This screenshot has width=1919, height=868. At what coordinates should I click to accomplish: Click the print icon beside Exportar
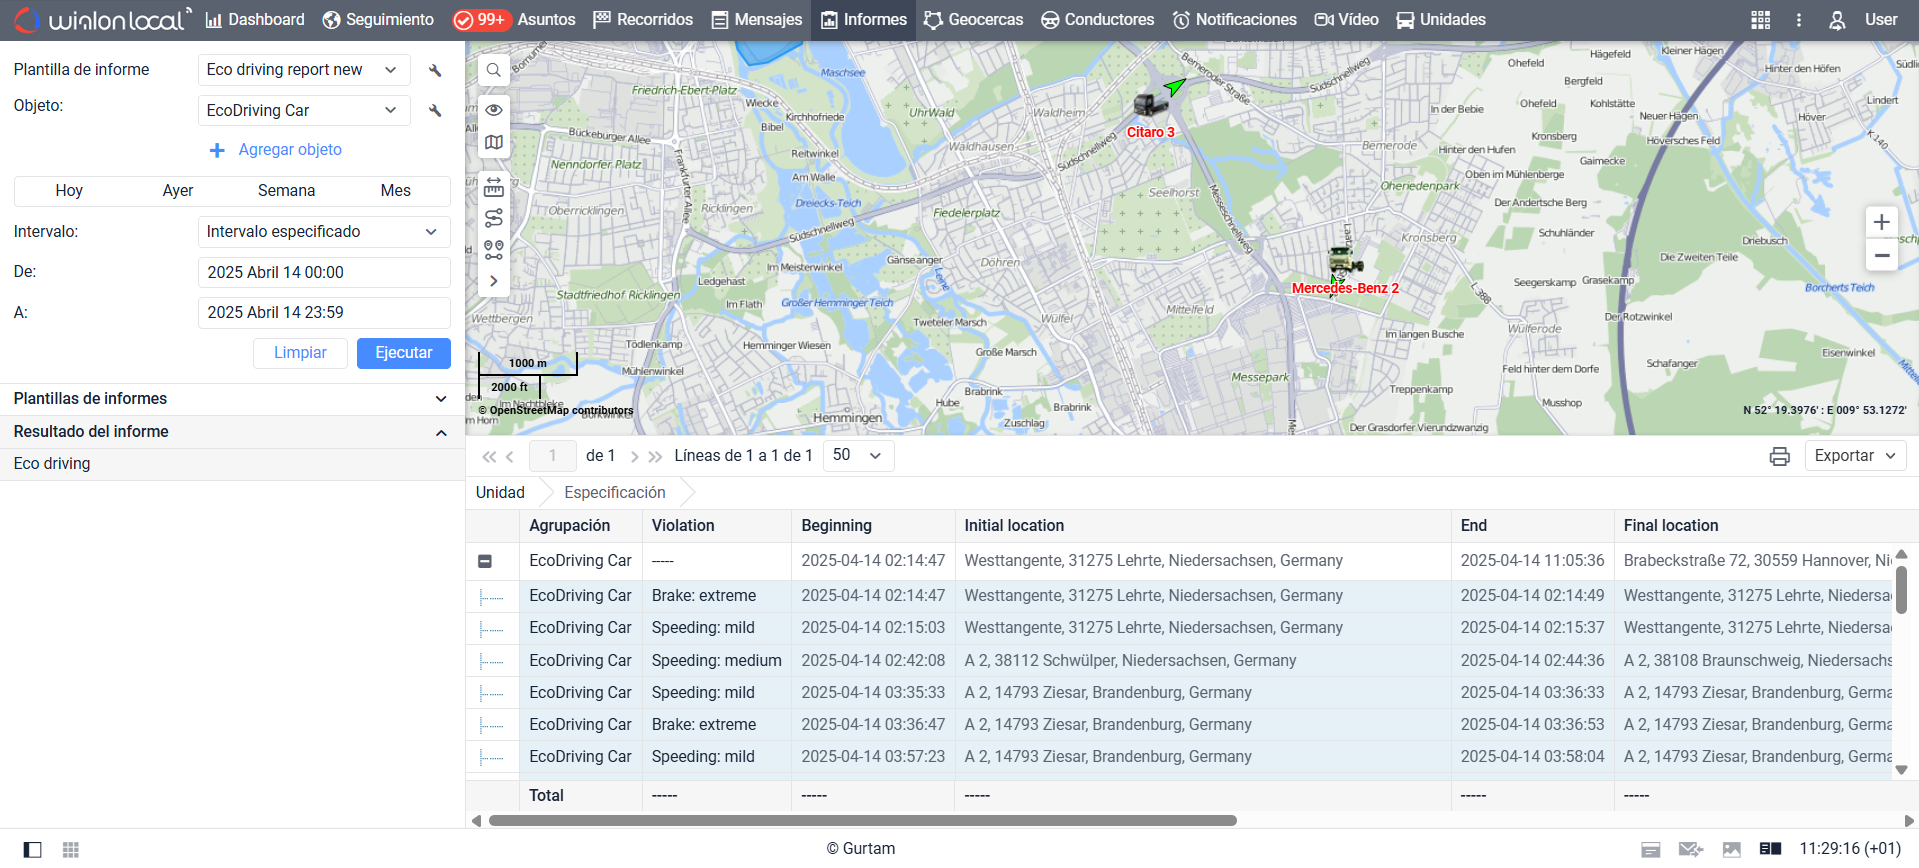pos(1779,456)
